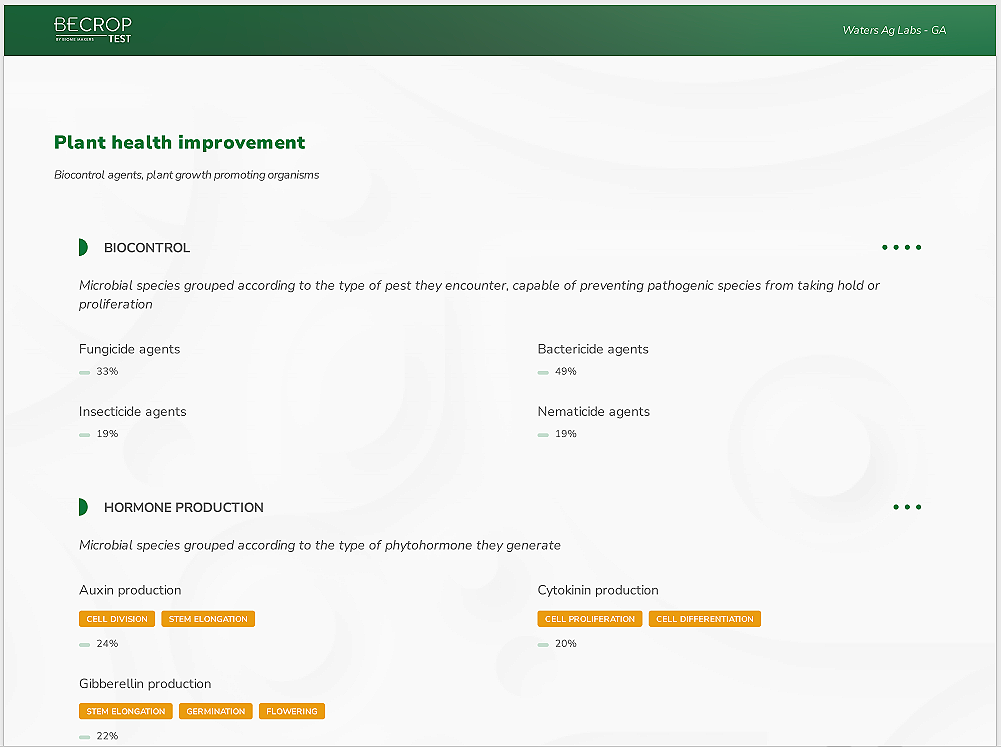The image size is (1001, 747).
Task: Click the BECROP Test logo
Action: 93,29
